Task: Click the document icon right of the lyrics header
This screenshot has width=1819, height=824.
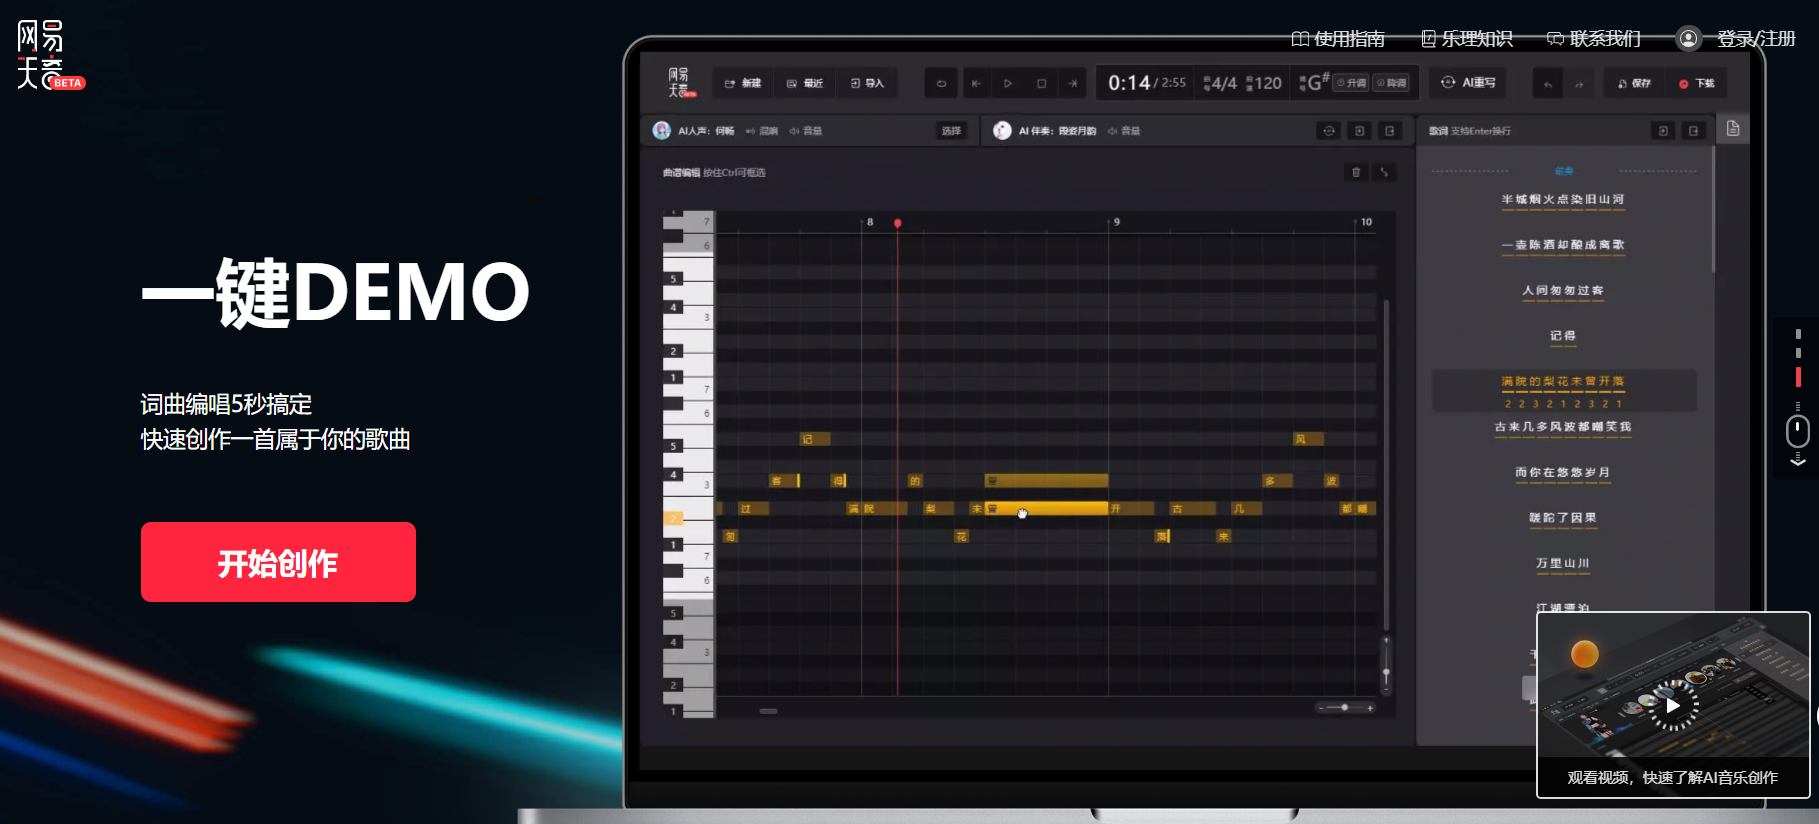Action: pos(1733,129)
